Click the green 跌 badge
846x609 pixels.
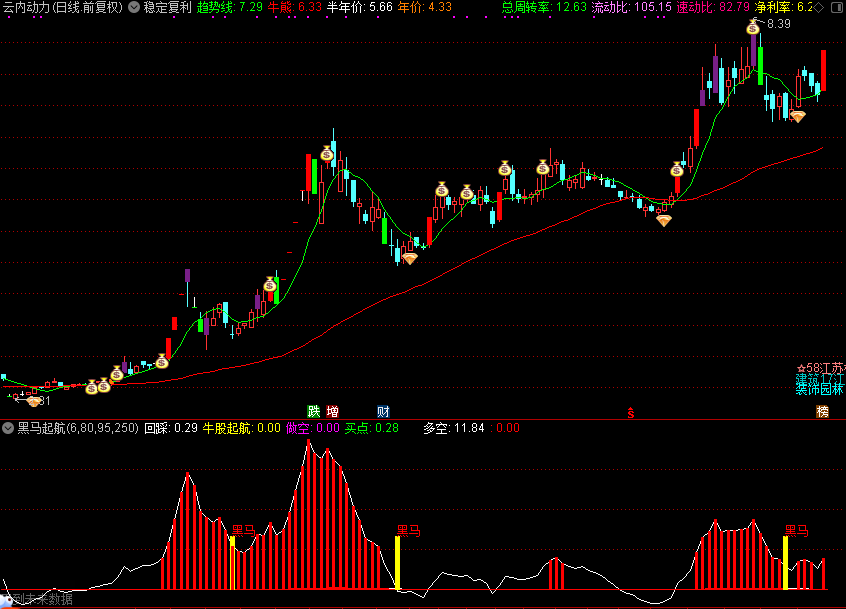point(313,412)
